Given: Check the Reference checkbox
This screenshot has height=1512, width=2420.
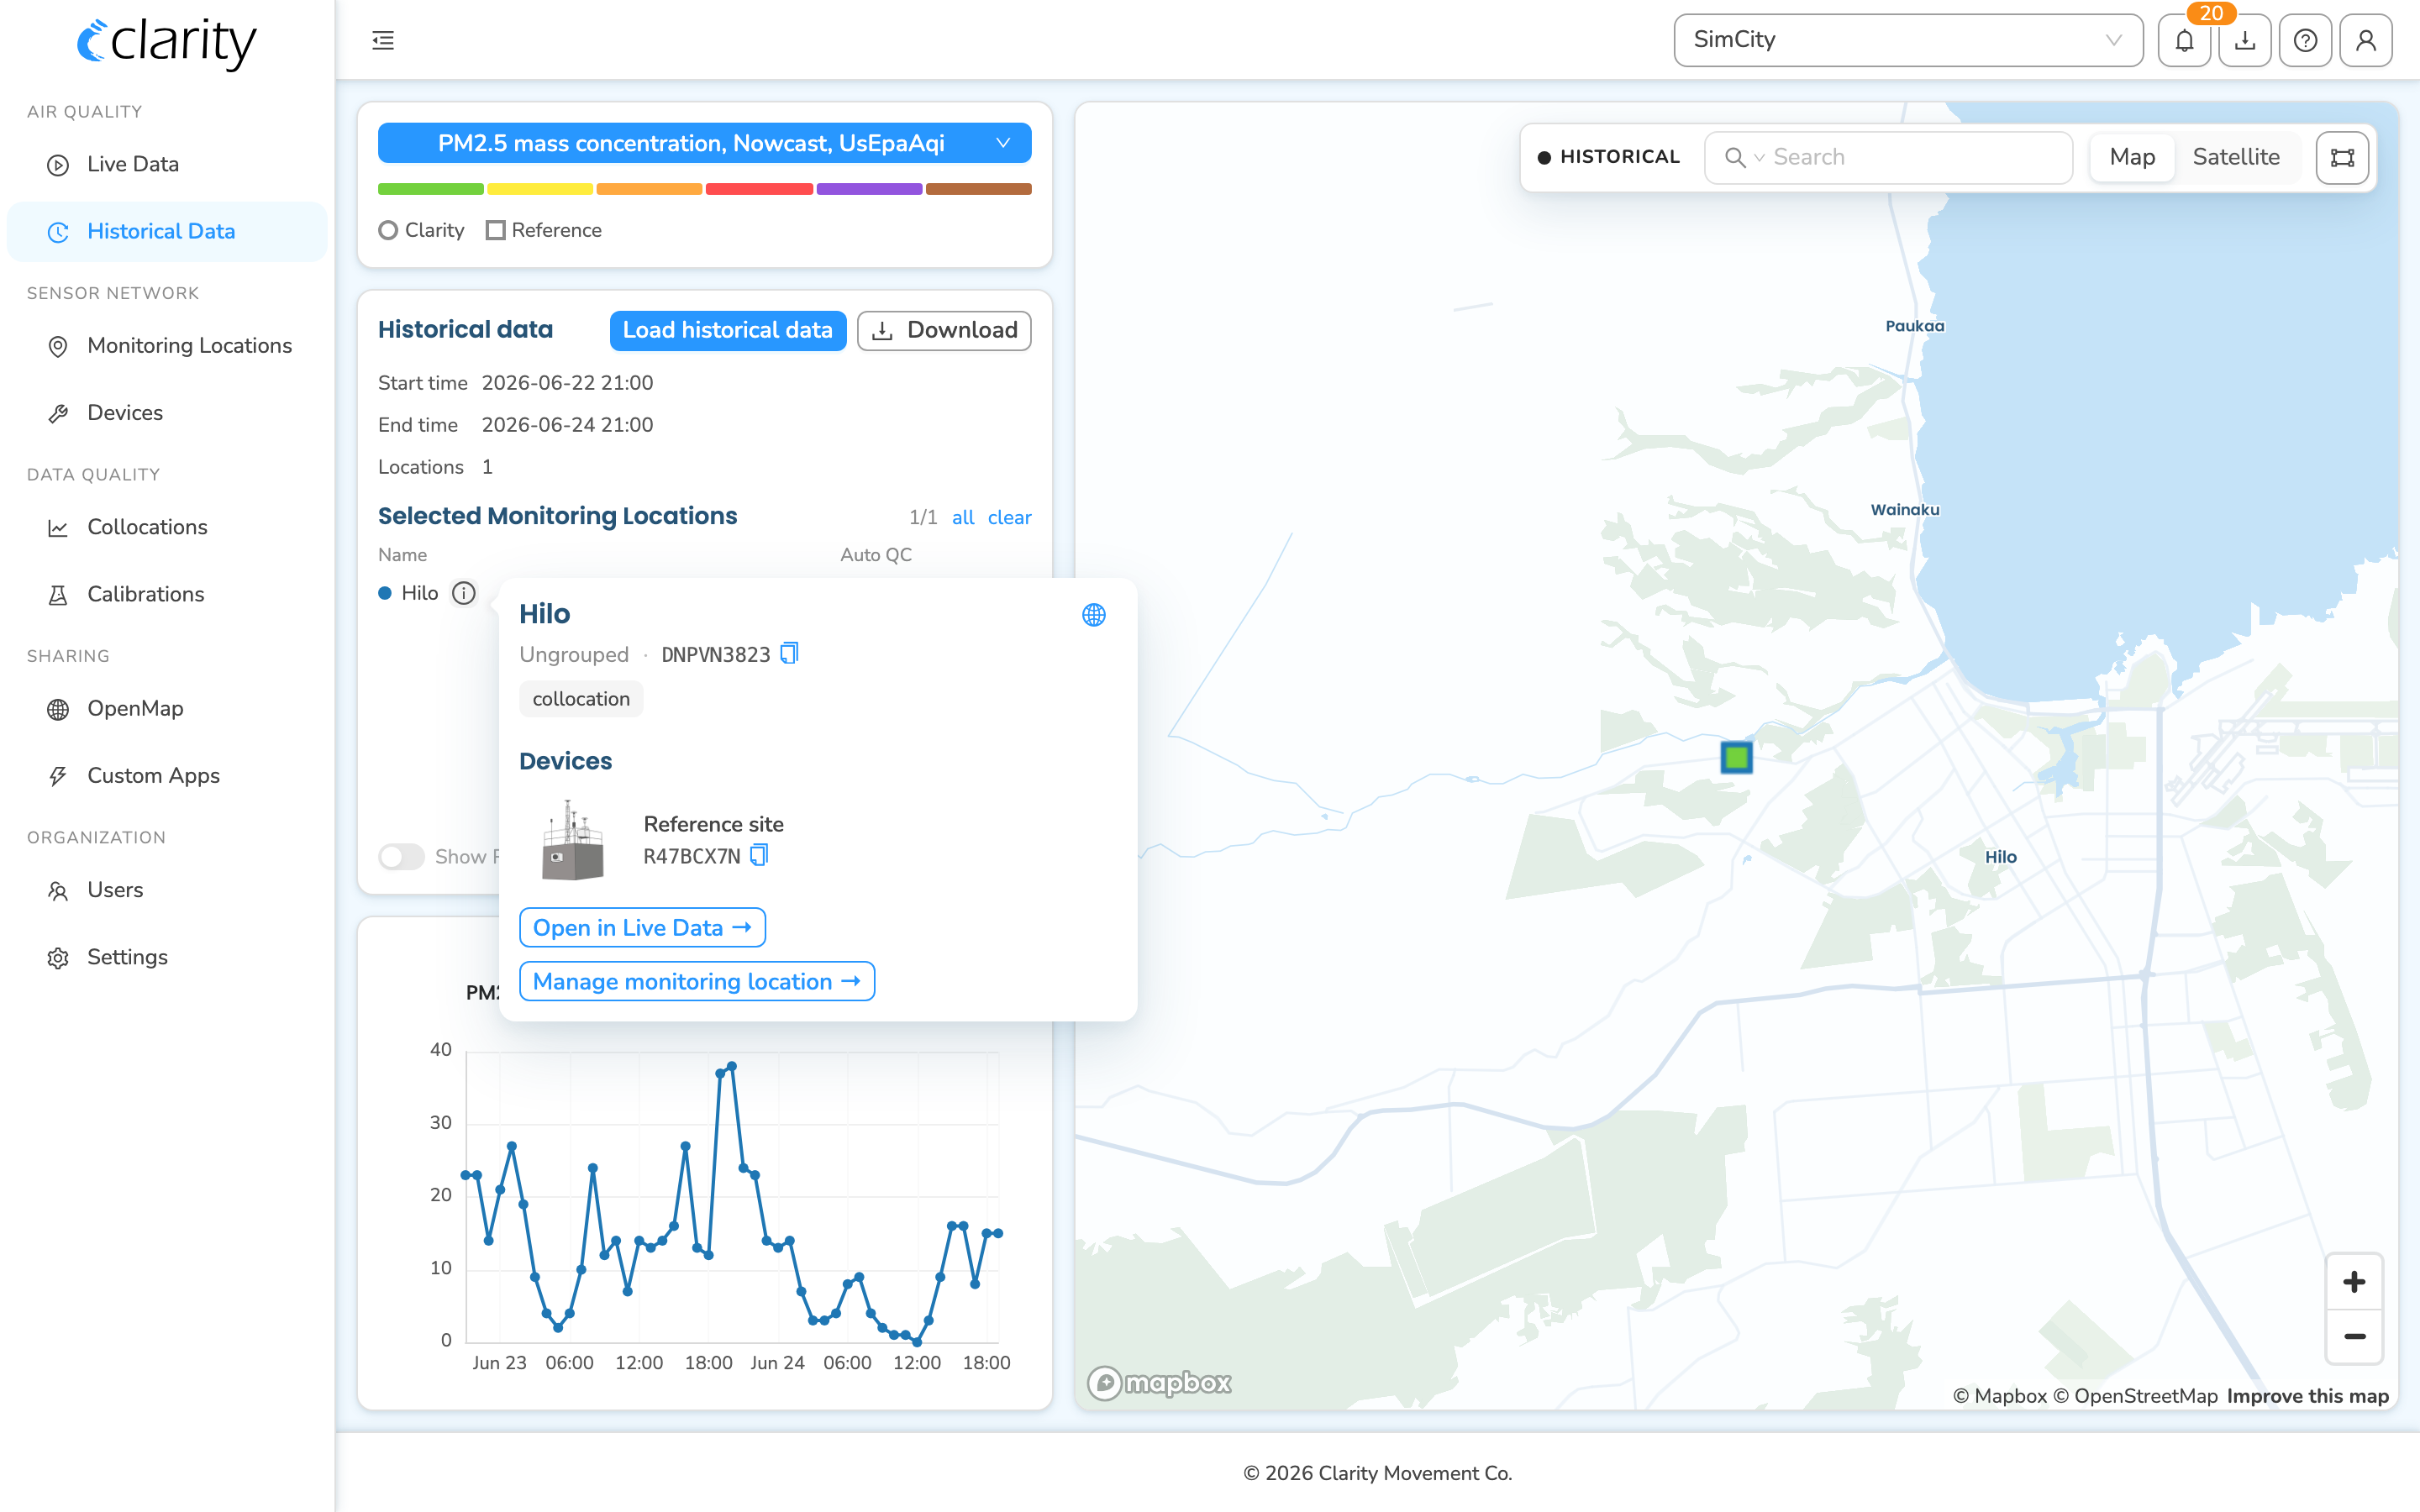Looking at the screenshot, I should pyautogui.click(x=495, y=230).
